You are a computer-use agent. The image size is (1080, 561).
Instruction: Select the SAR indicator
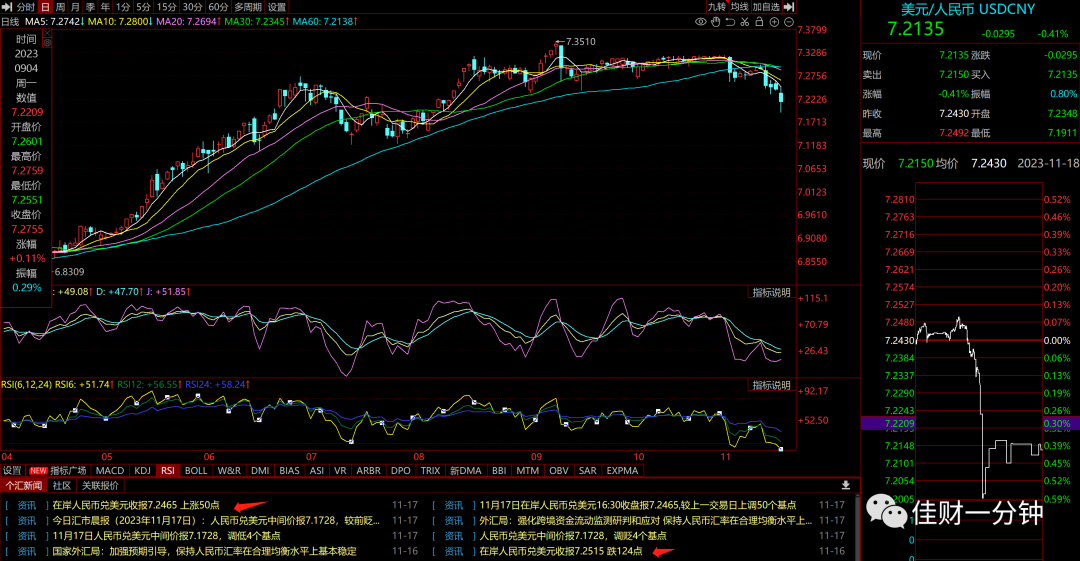pyautogui.click(x=588, y=471)
